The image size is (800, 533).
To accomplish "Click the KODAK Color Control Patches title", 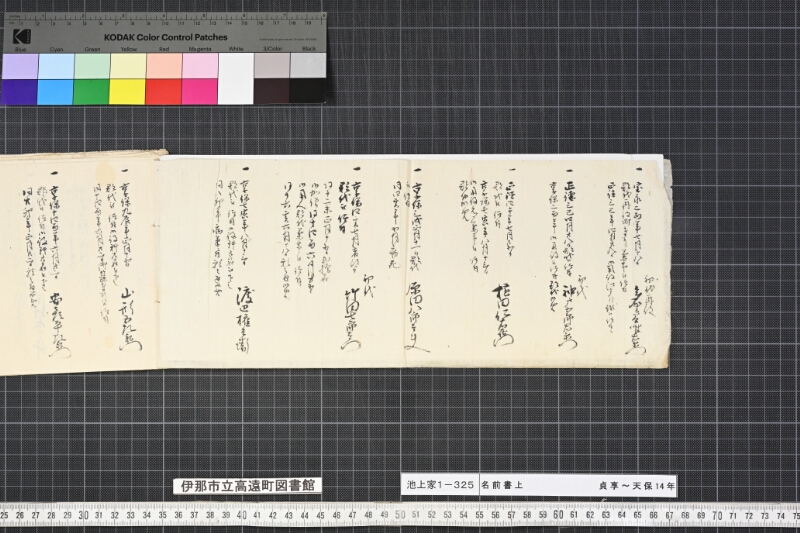I will 165,37.
